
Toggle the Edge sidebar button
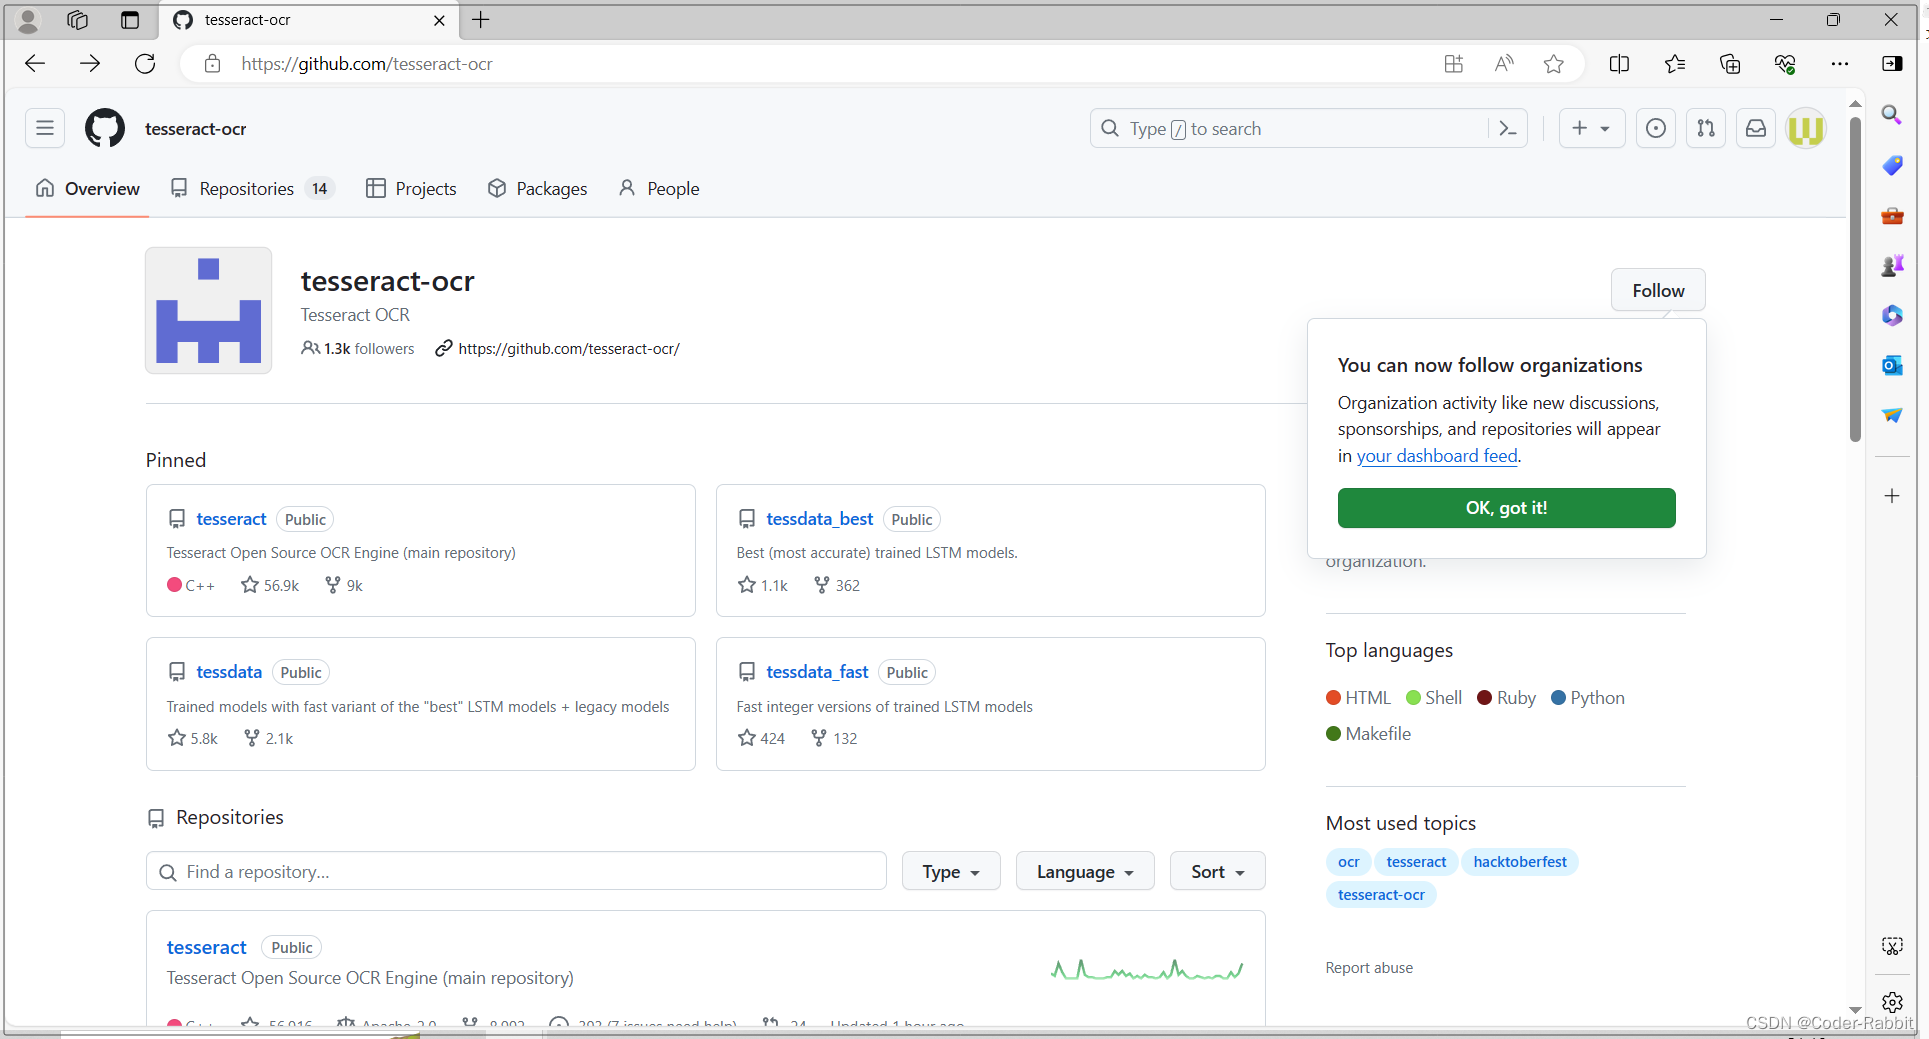pyautogui.click(x=1892, y=64)
